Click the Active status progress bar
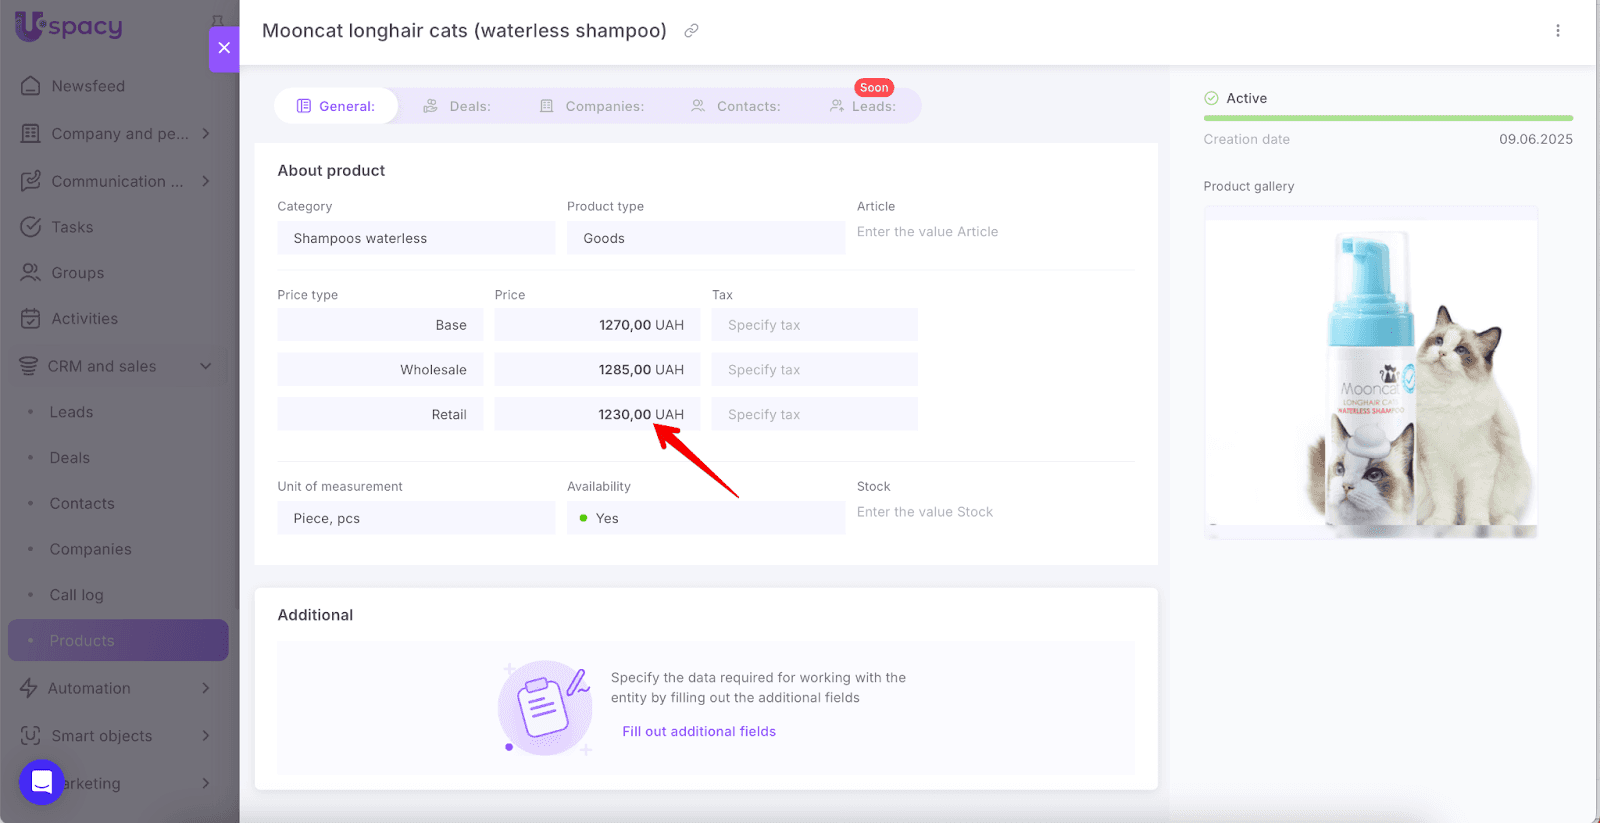 [1387, 118]
